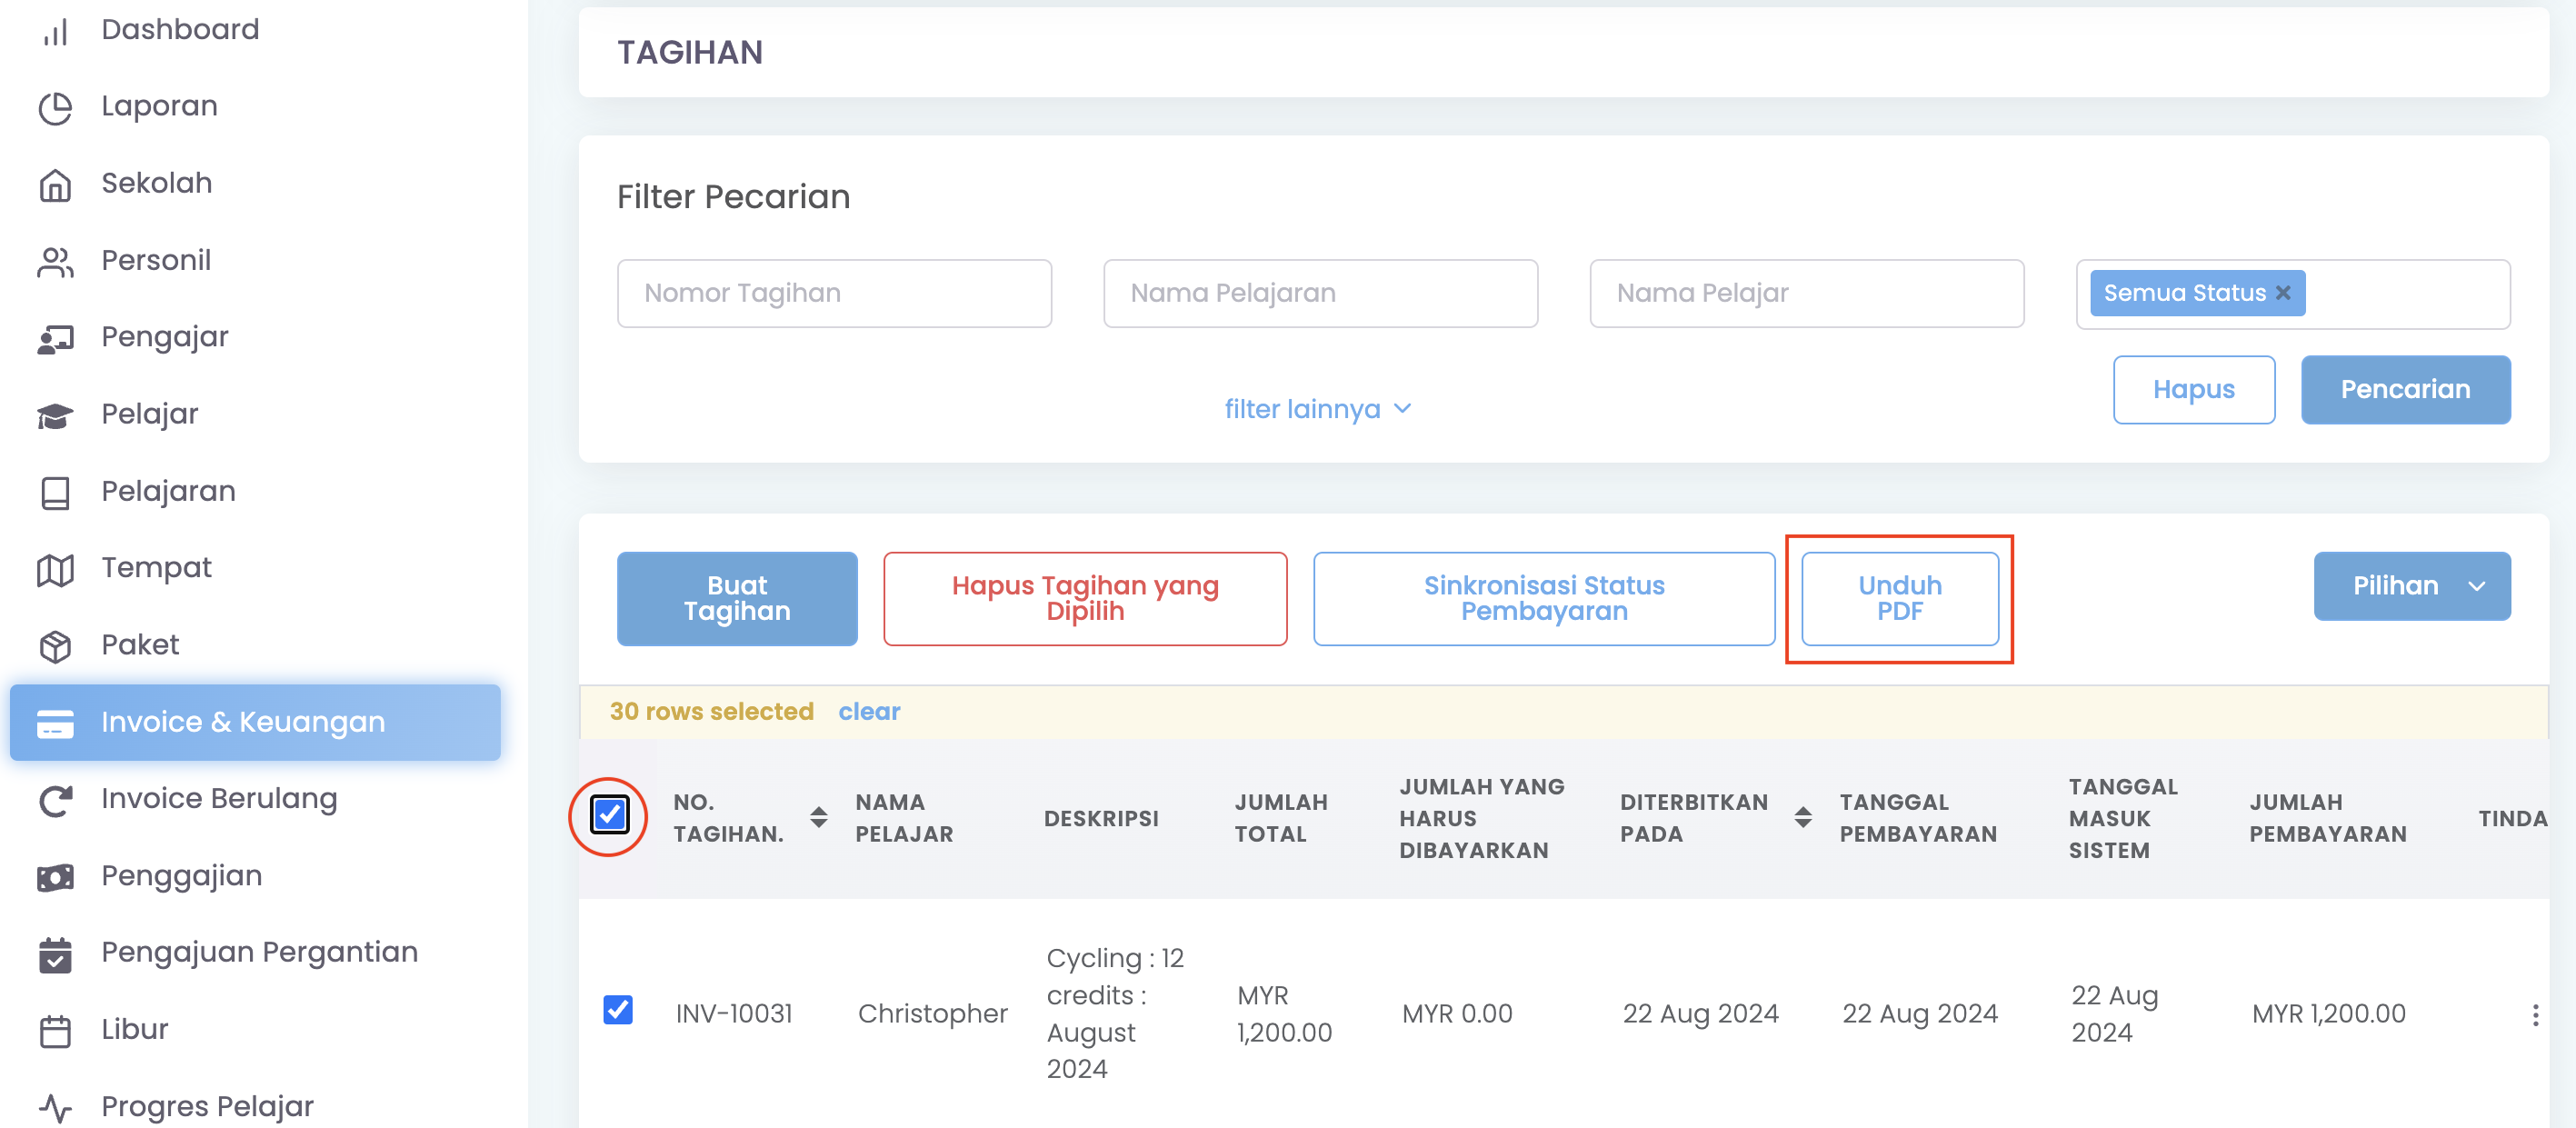Uncheck the INV-10031 row checkbox
Screen dimensions: 2576x1128
pyautogui.click(x=618, y=1010)
